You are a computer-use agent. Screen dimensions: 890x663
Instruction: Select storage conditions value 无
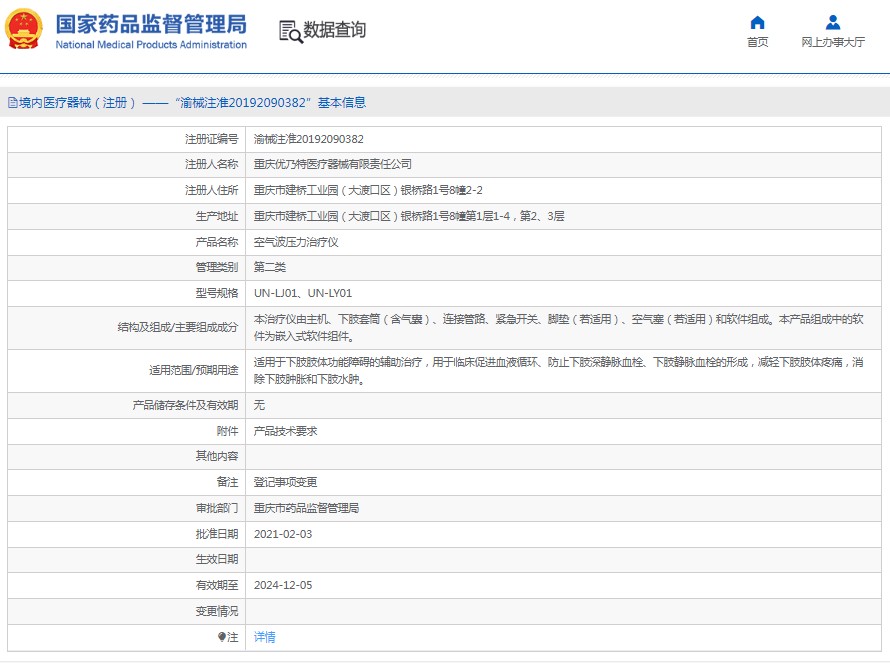click(x=259, y=405)
